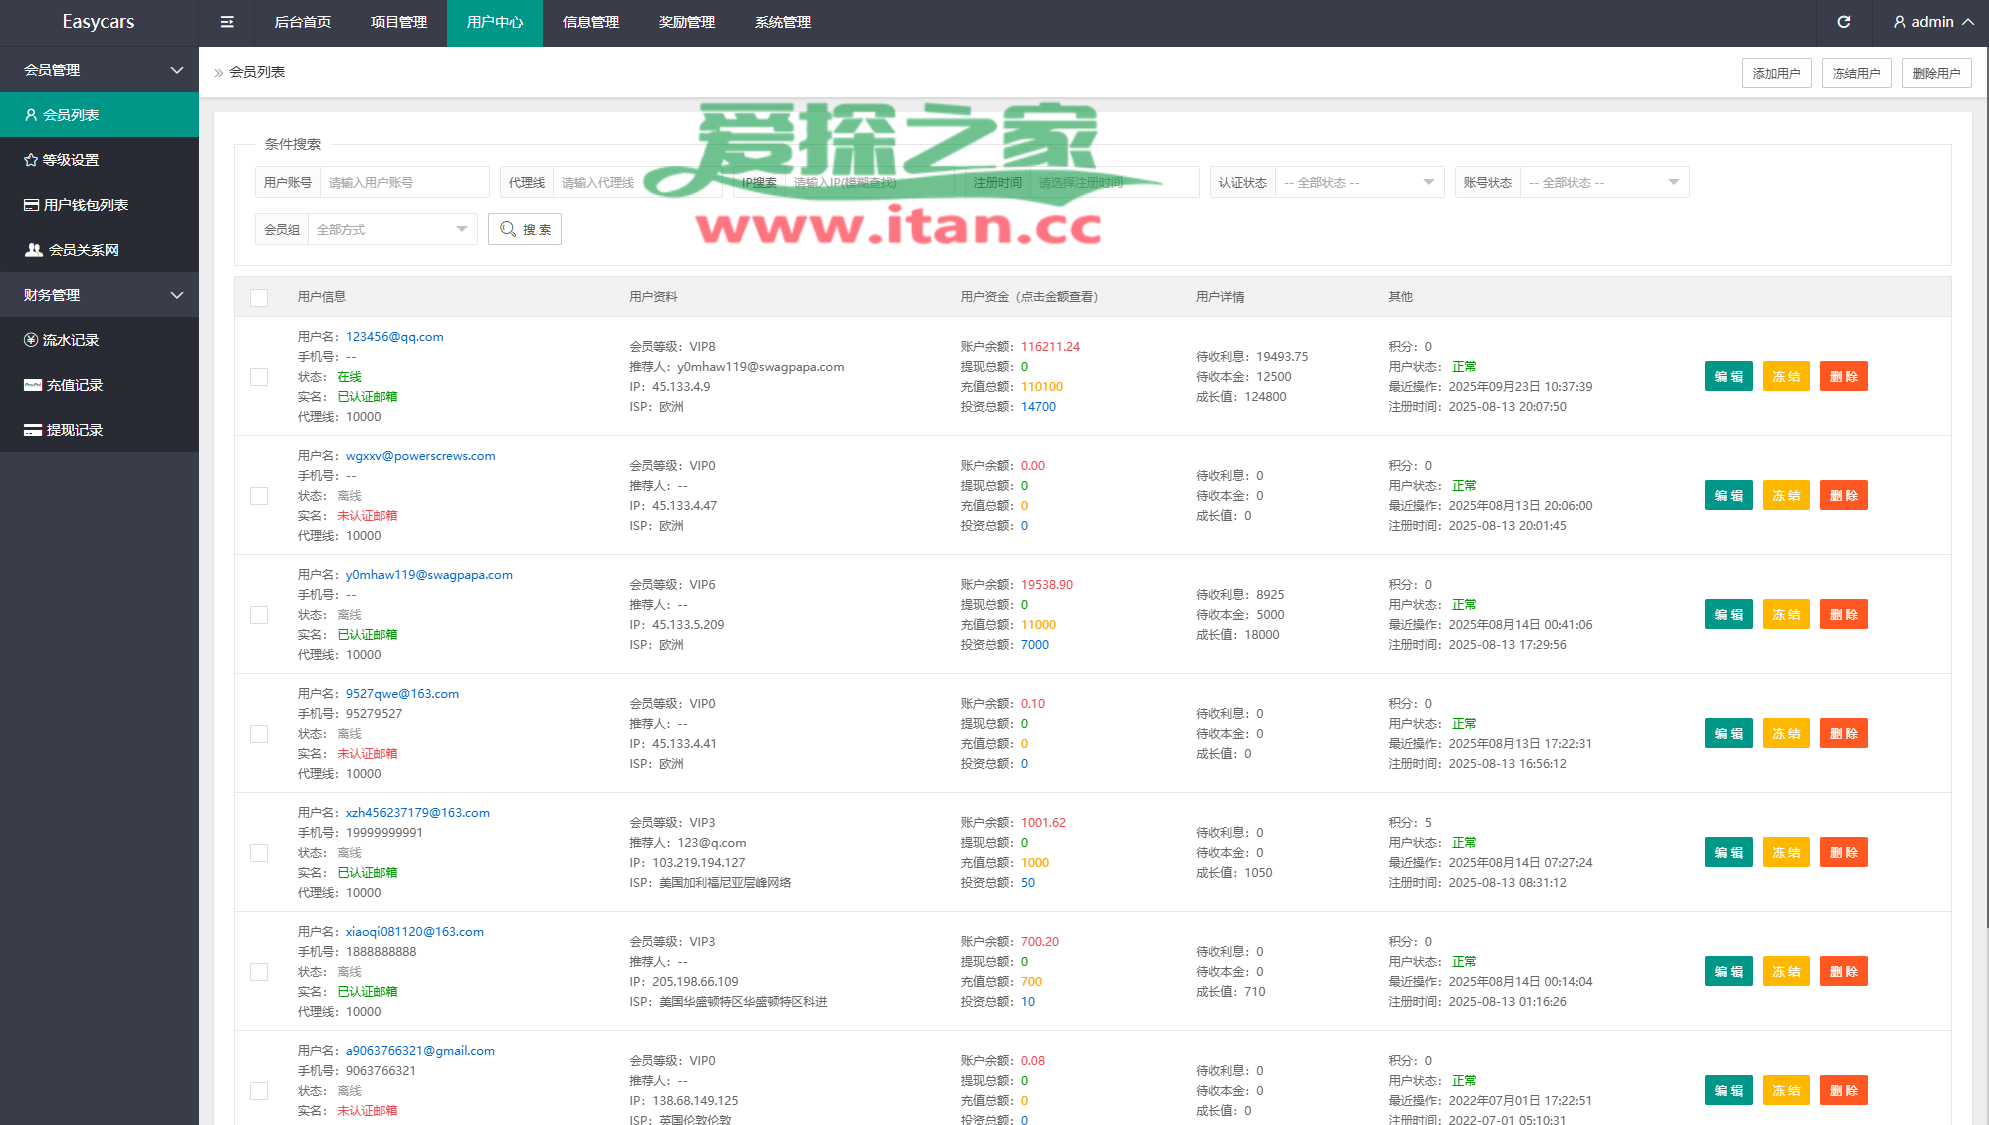Viewport: 1989px width, 1125px height.
Task: Click the refresh icon in top bar
Action: [x=1843, y=22]
